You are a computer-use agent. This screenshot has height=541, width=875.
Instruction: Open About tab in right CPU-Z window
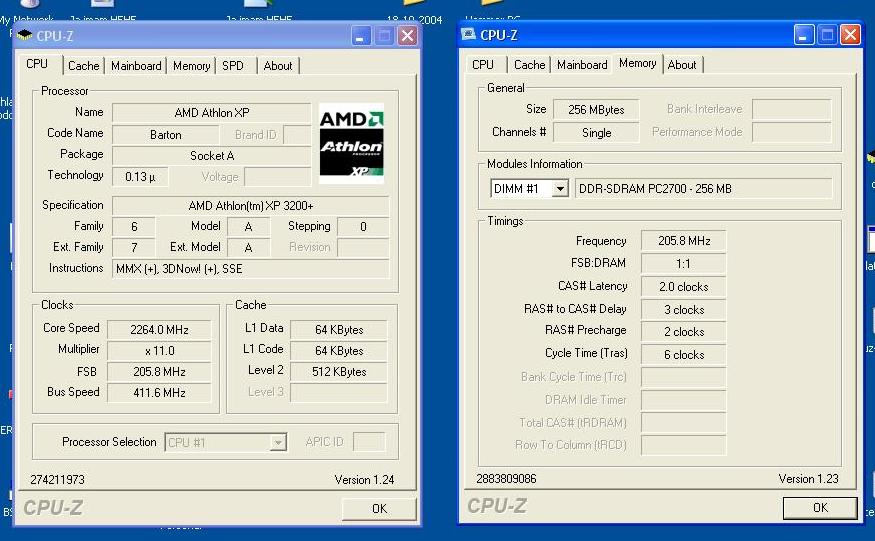coord(682,65)
